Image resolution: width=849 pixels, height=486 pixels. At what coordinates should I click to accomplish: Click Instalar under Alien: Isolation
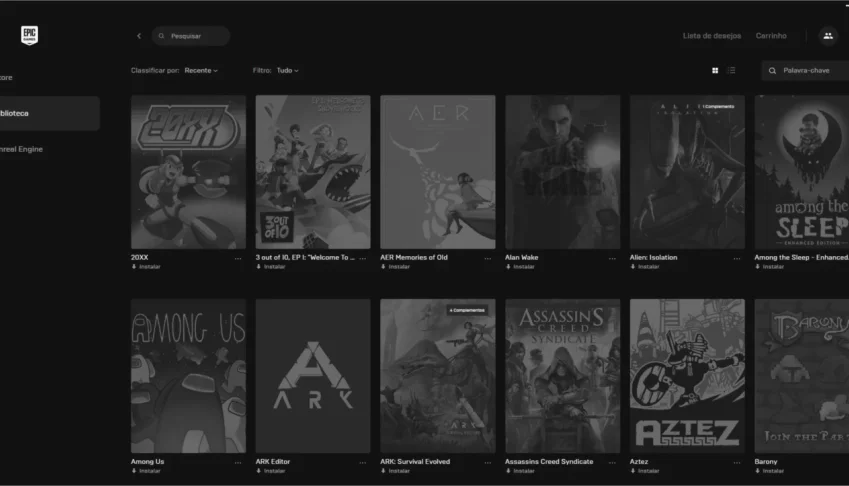click(x=645, y=267)
